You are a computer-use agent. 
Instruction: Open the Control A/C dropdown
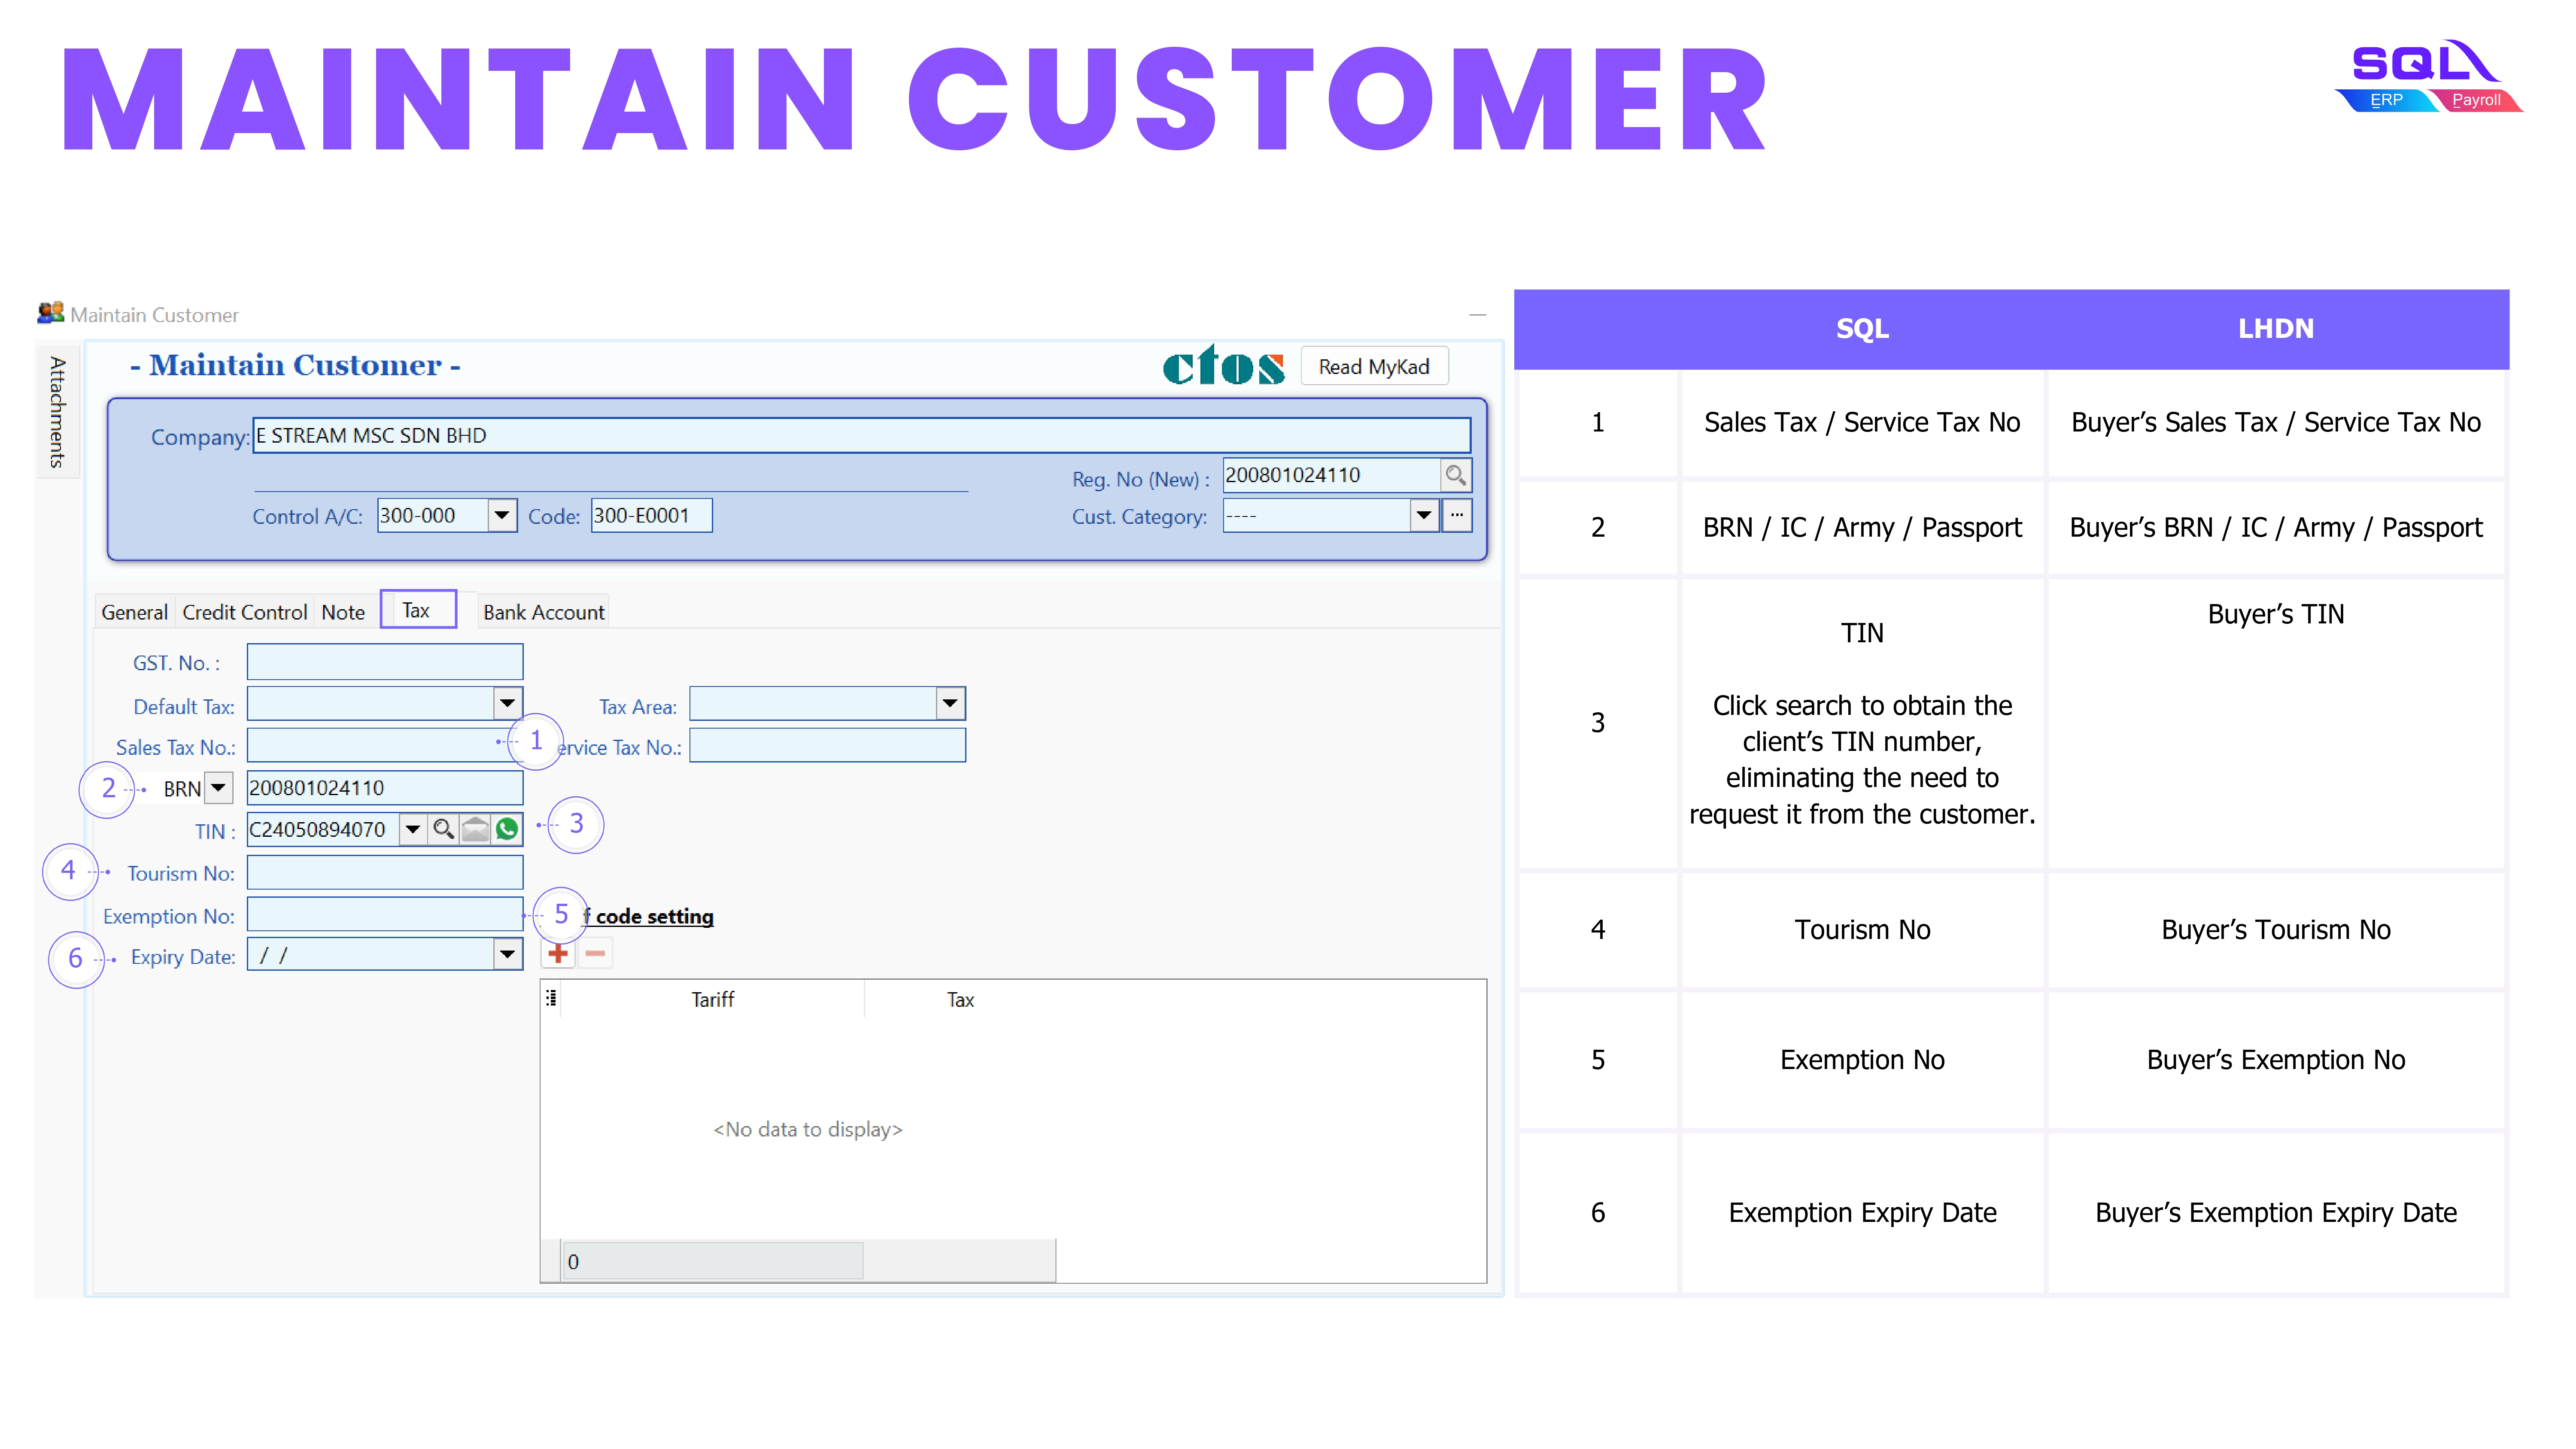(502, 516)
